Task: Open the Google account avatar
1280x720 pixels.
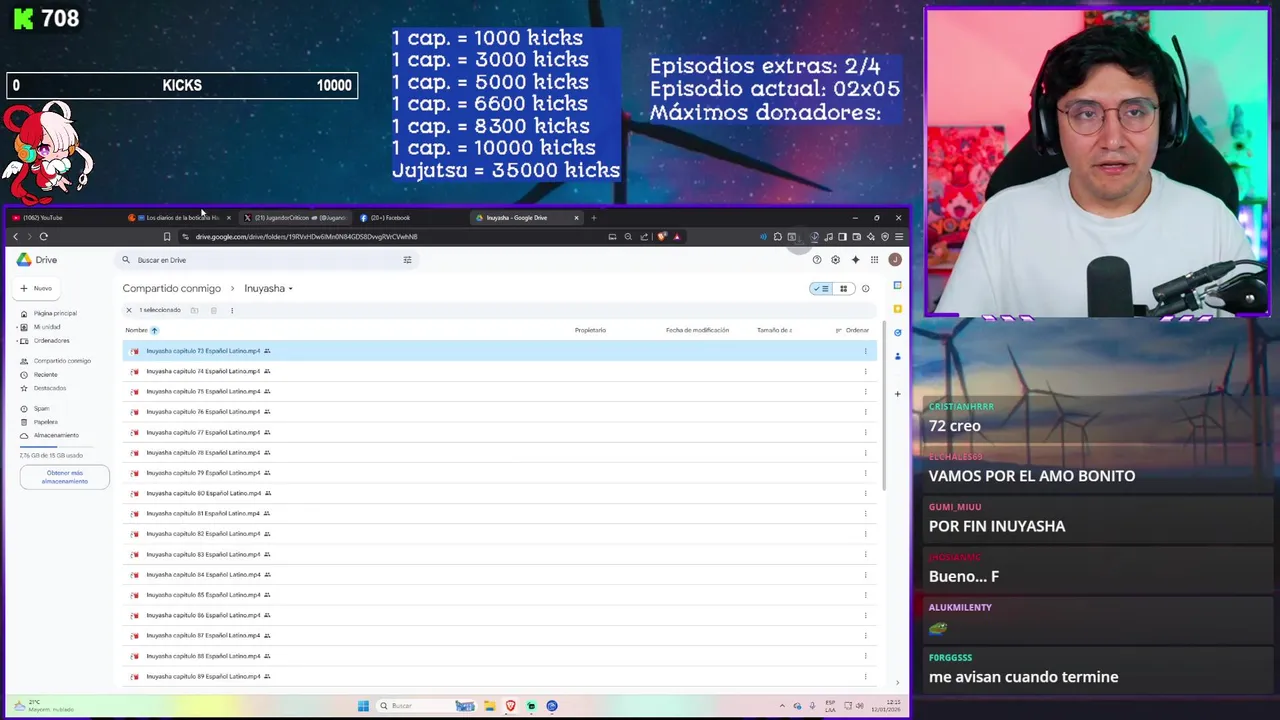Action: (x=895, y=260)
